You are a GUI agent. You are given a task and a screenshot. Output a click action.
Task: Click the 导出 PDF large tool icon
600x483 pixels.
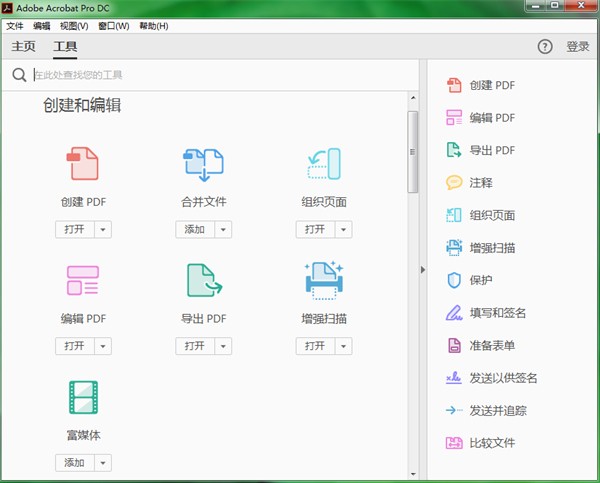pos(204,281)
